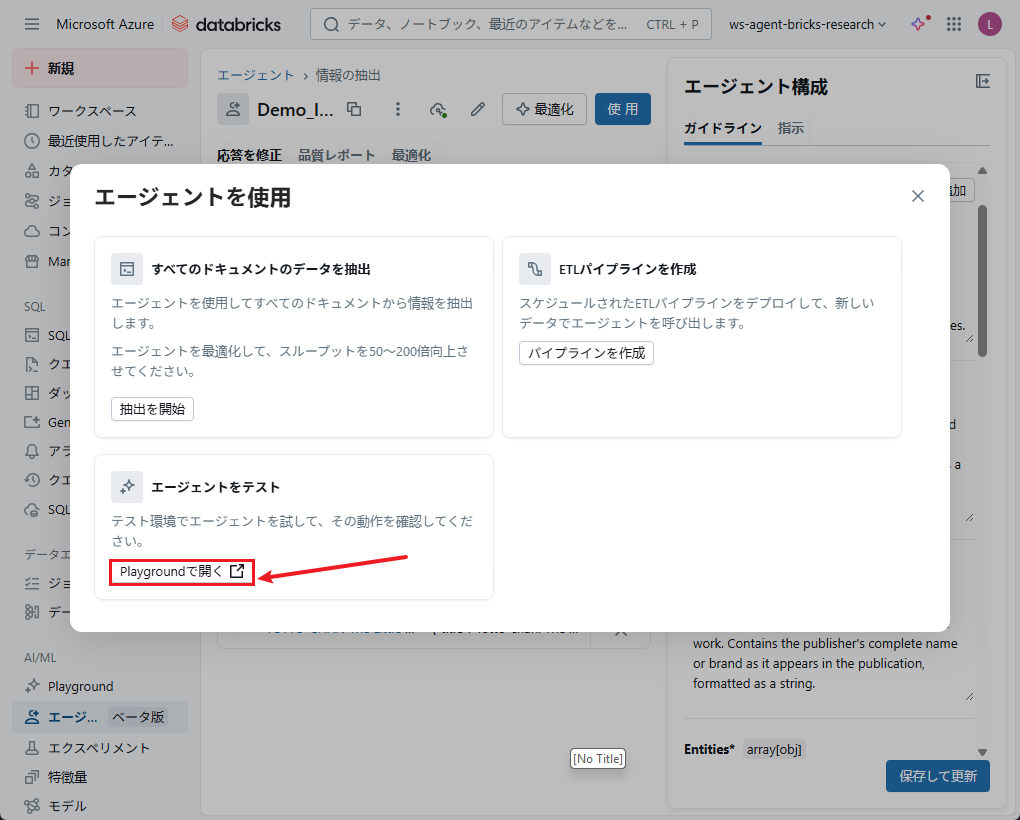The width and height of the screenshot is (1020, 820).
Task: Open the apps grid launcher
Action: pos(954,24)
